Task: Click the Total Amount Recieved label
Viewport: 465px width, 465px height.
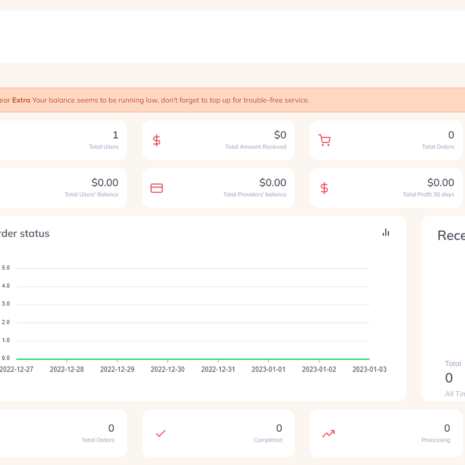Action: pos(256,147)
